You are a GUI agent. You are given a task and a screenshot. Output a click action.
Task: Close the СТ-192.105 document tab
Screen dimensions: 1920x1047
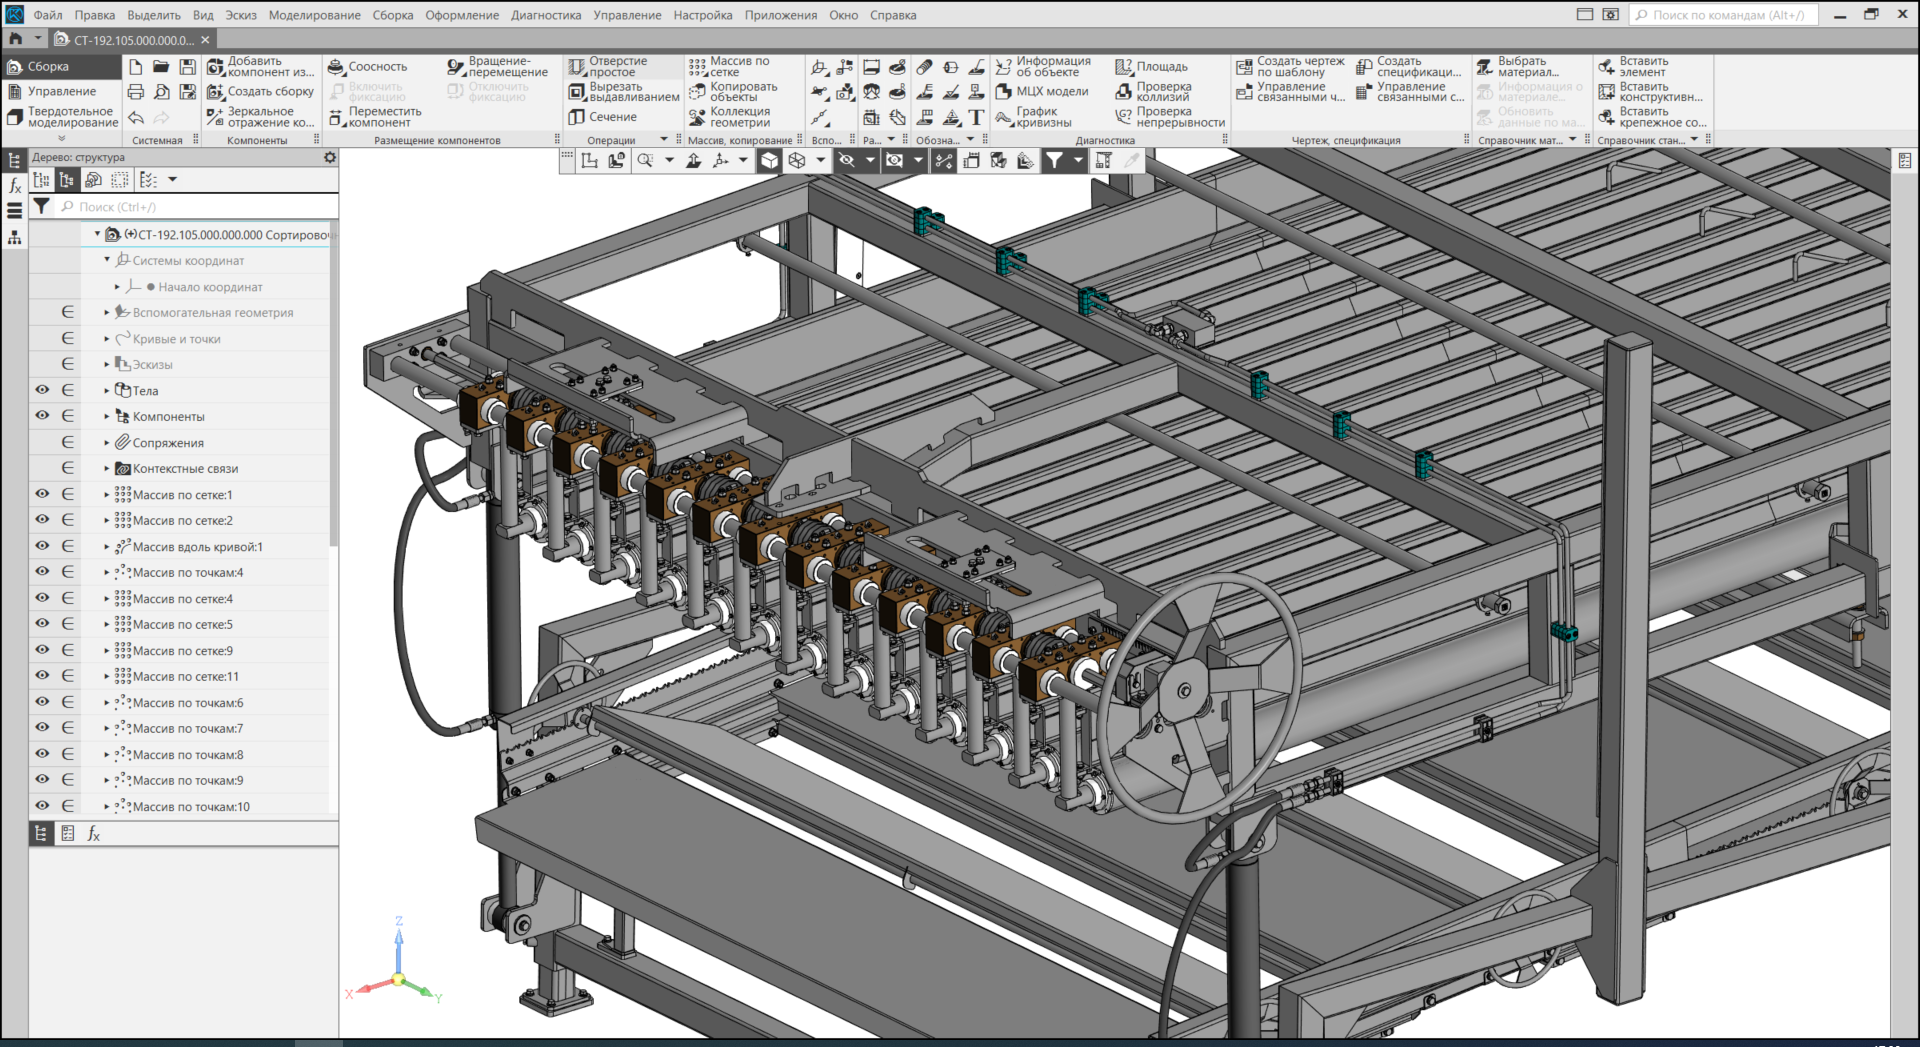coord(205,40)
